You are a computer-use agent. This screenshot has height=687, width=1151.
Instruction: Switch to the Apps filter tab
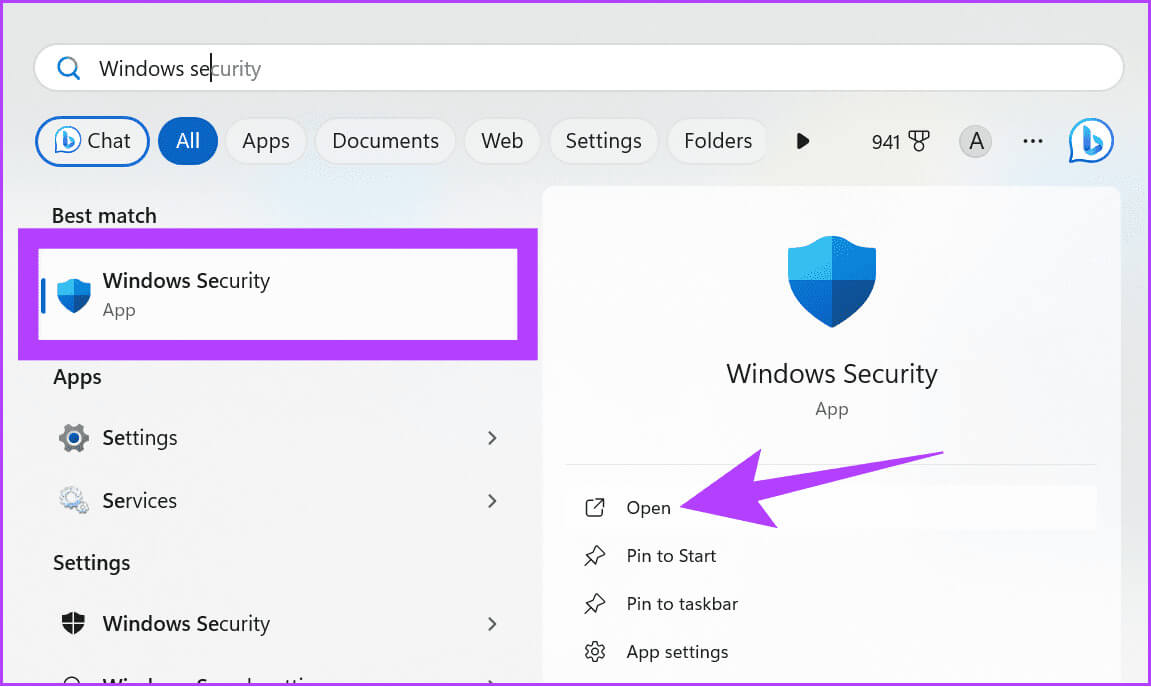[266, 141]
